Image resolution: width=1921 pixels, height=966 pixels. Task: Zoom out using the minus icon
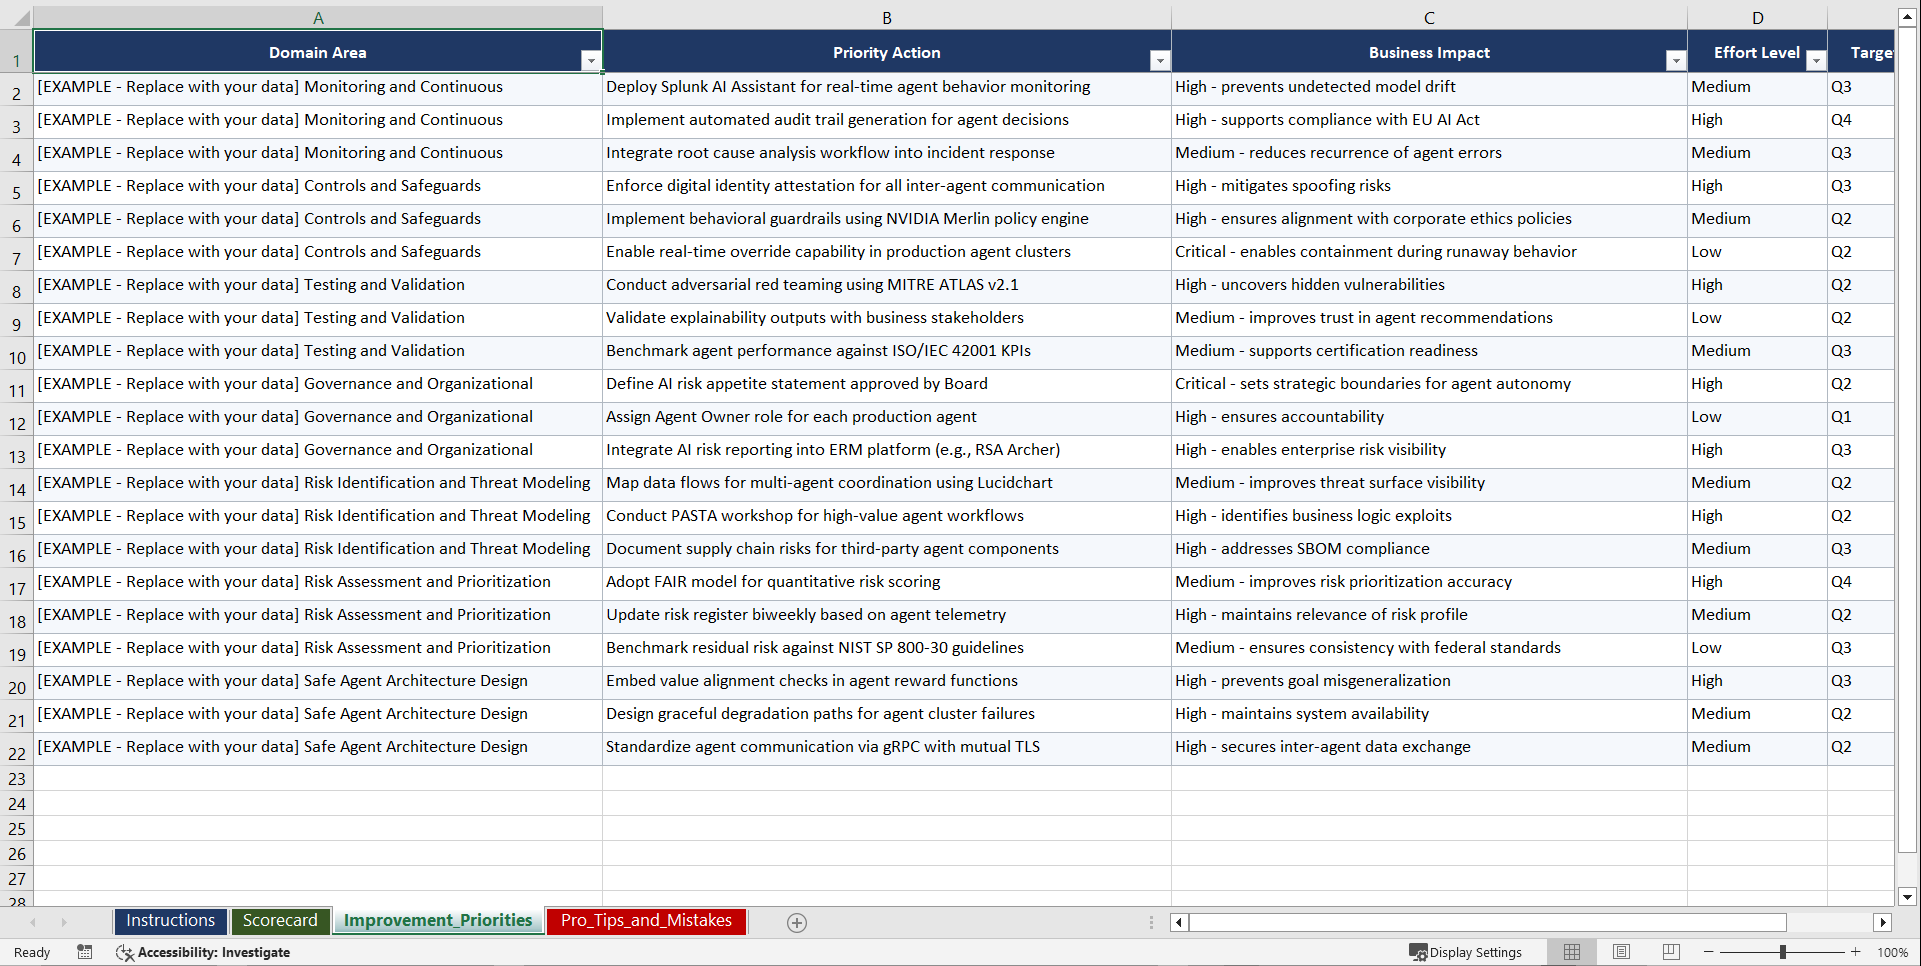point(1709,952)
